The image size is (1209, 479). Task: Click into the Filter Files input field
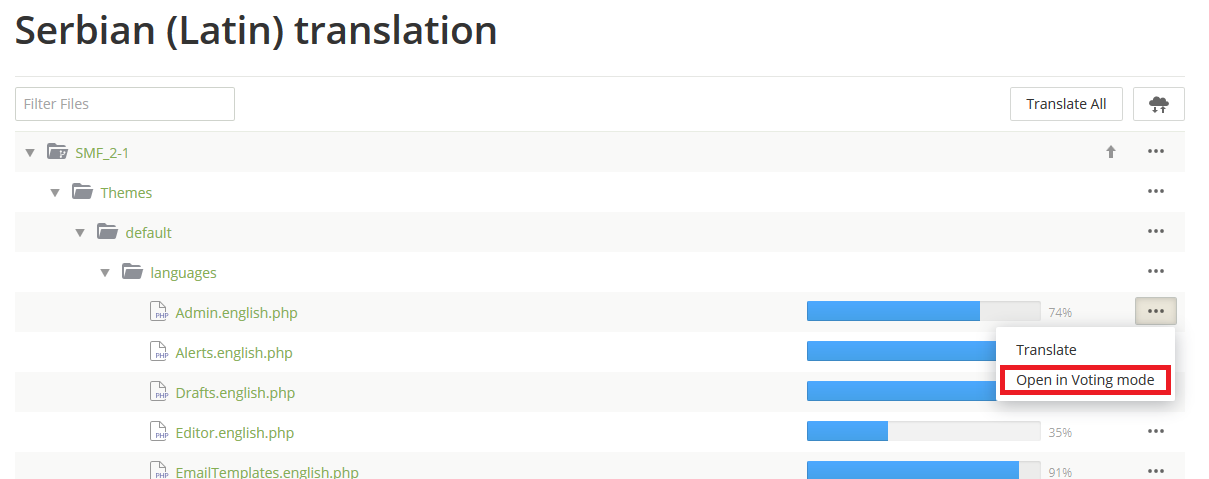click(x=125, y=104)
